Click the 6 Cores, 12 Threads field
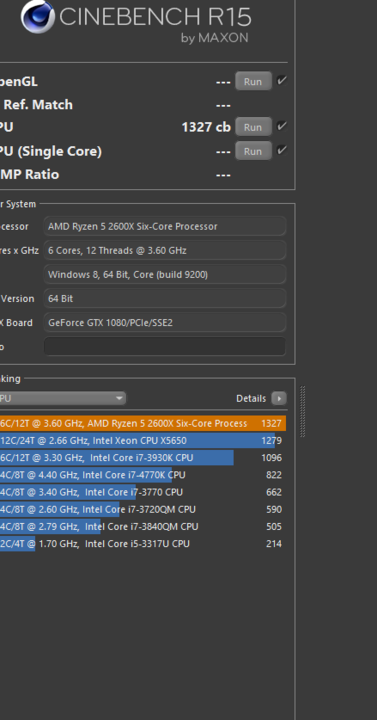The image size is (377, 720). tap(165, 250)
